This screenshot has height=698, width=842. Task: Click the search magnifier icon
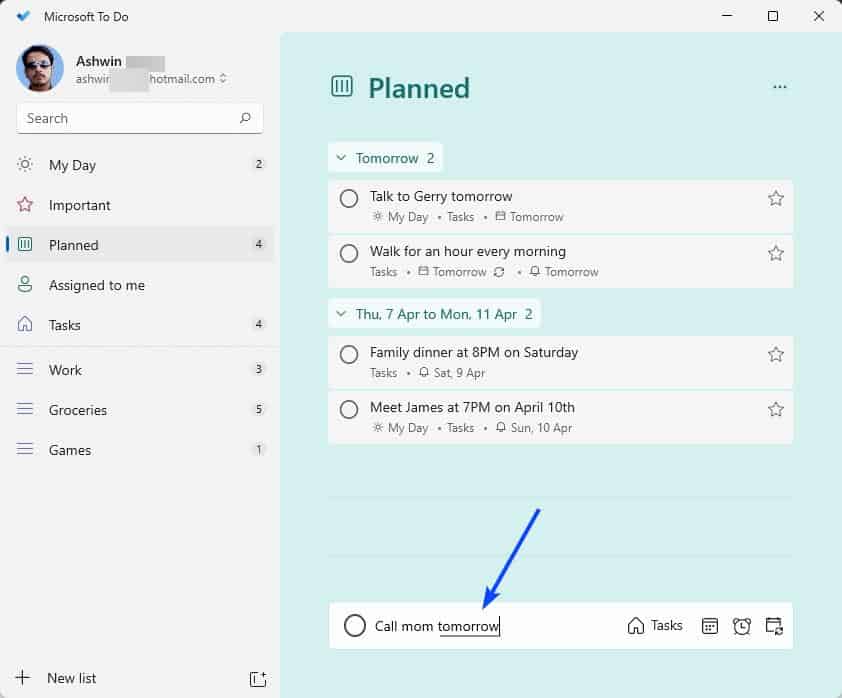pos(245,118)
